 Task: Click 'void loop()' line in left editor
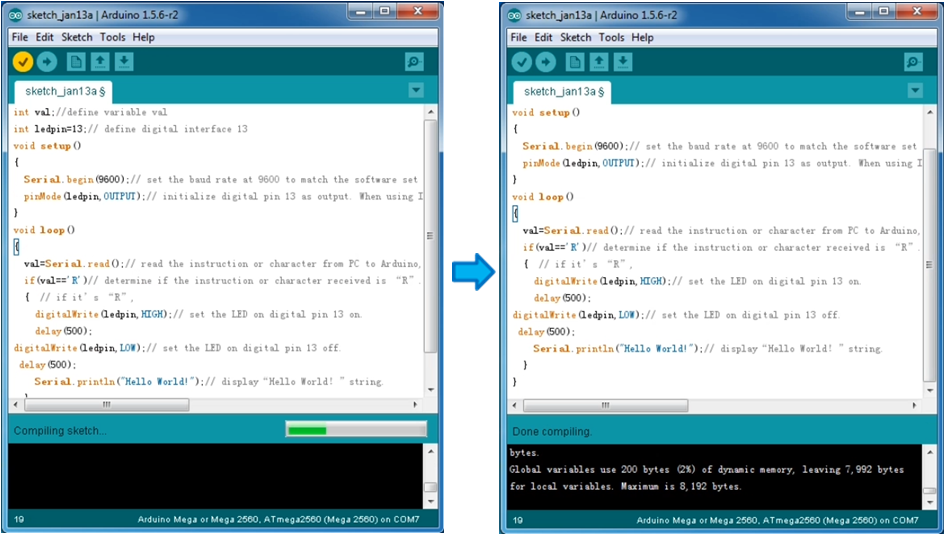(44, 230)
